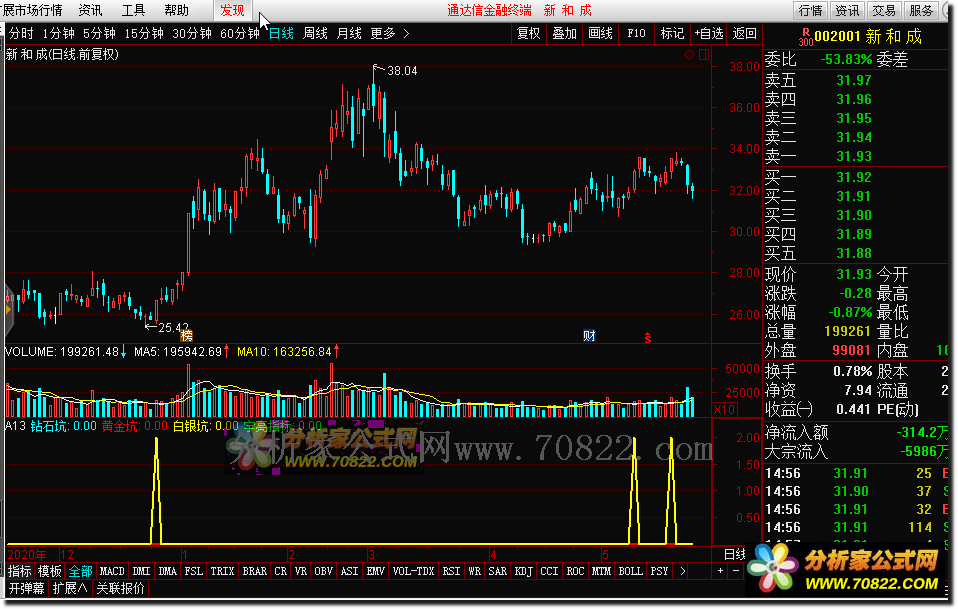Click the 服务 button at top right
The image size is (958, 609).
point(921,10)
